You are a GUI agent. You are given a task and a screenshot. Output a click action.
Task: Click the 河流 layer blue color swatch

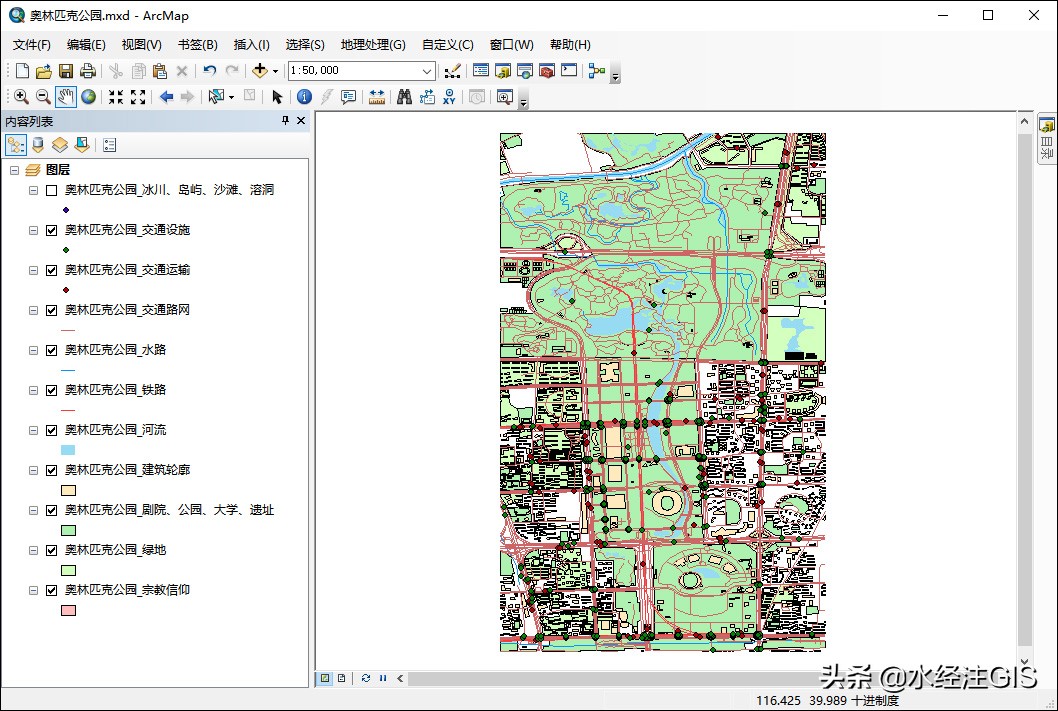pos(68,451)
